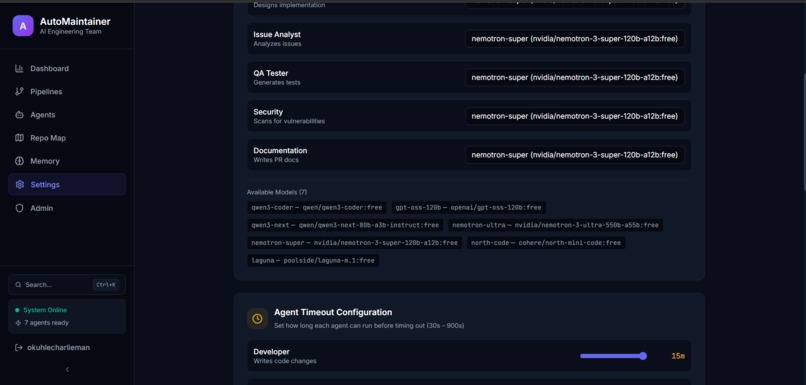806x385 pixels.
Task: Click the "Security" row label
Action: tap(268, 112)
